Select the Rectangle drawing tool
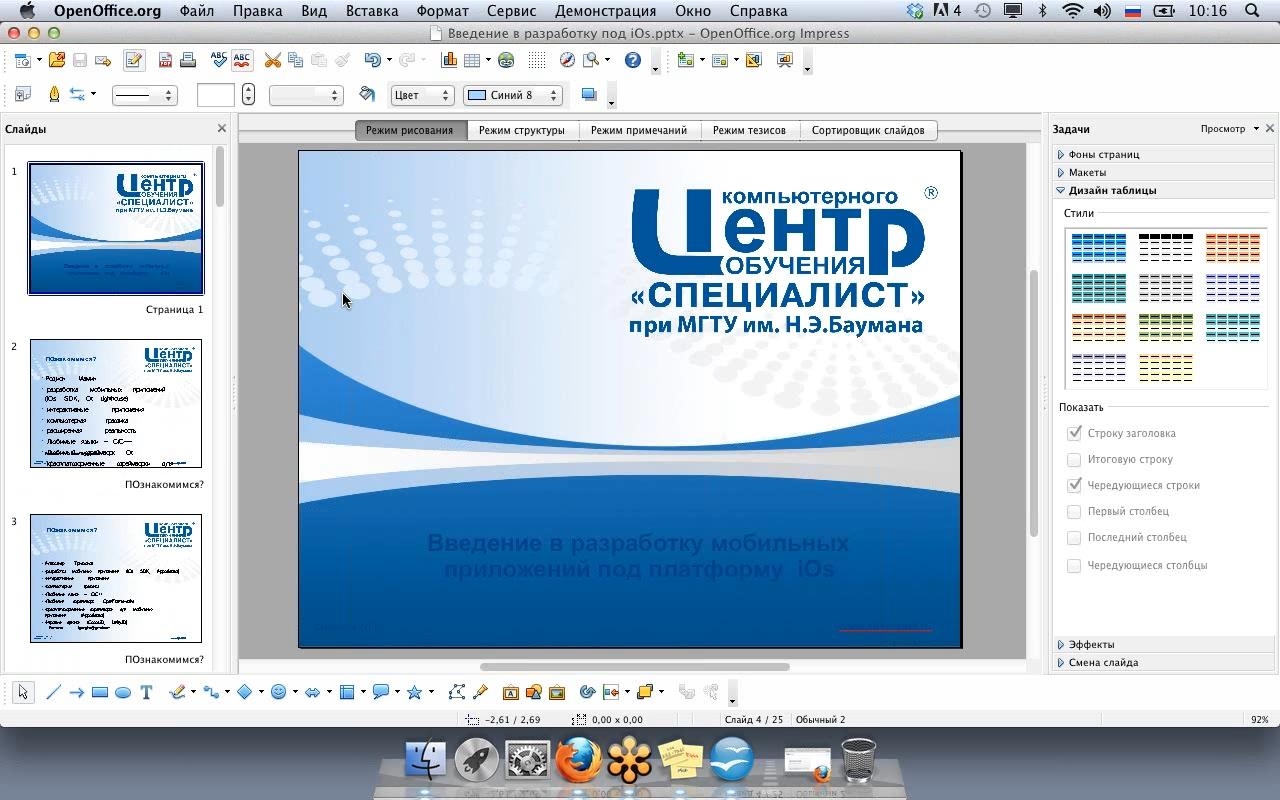This screenshot has width=1280, height=800. (100, 692)
